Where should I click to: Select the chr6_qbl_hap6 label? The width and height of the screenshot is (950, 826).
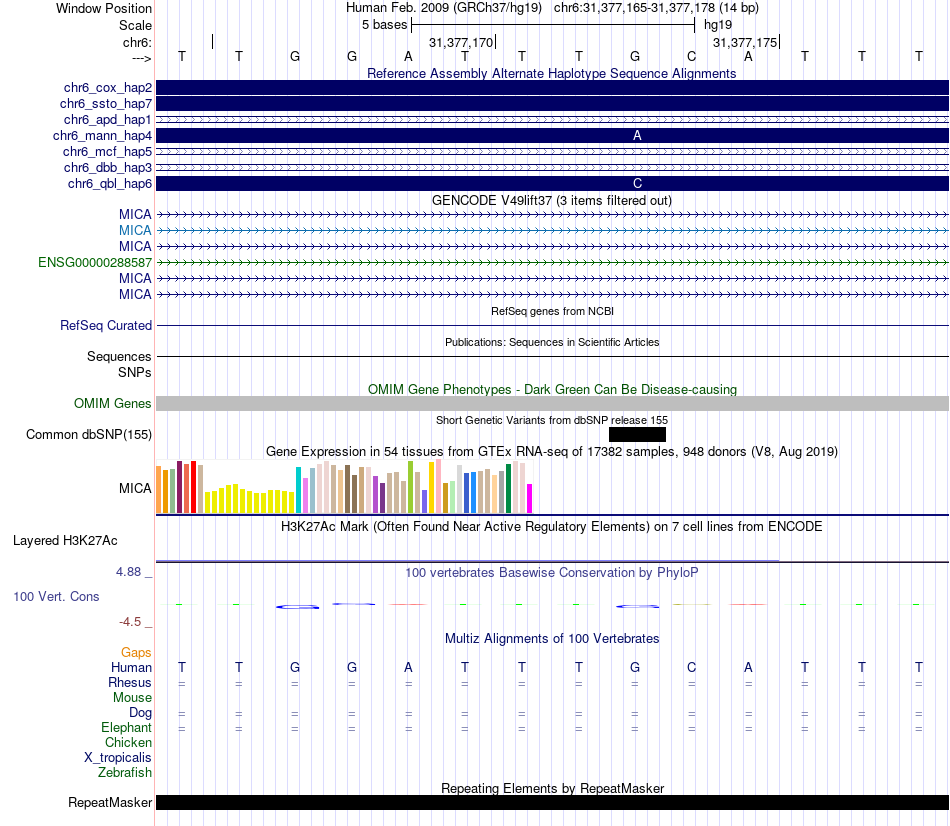point(110,184)
